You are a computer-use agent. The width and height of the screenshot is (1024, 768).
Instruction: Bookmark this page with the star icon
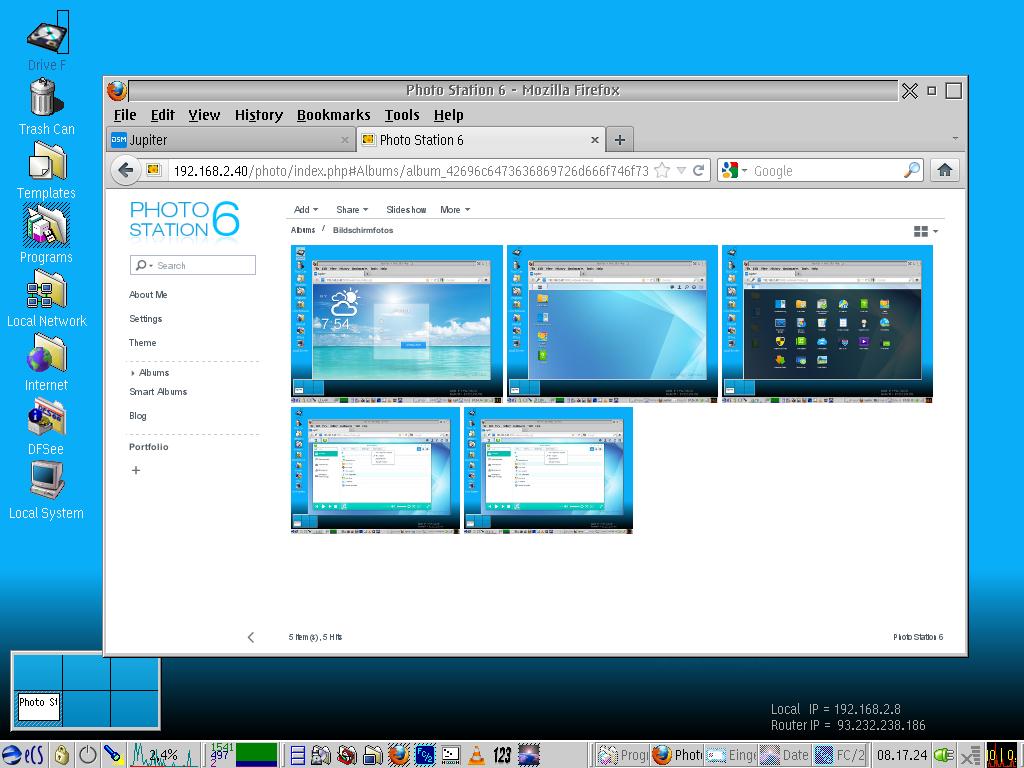tap(662, 170)
